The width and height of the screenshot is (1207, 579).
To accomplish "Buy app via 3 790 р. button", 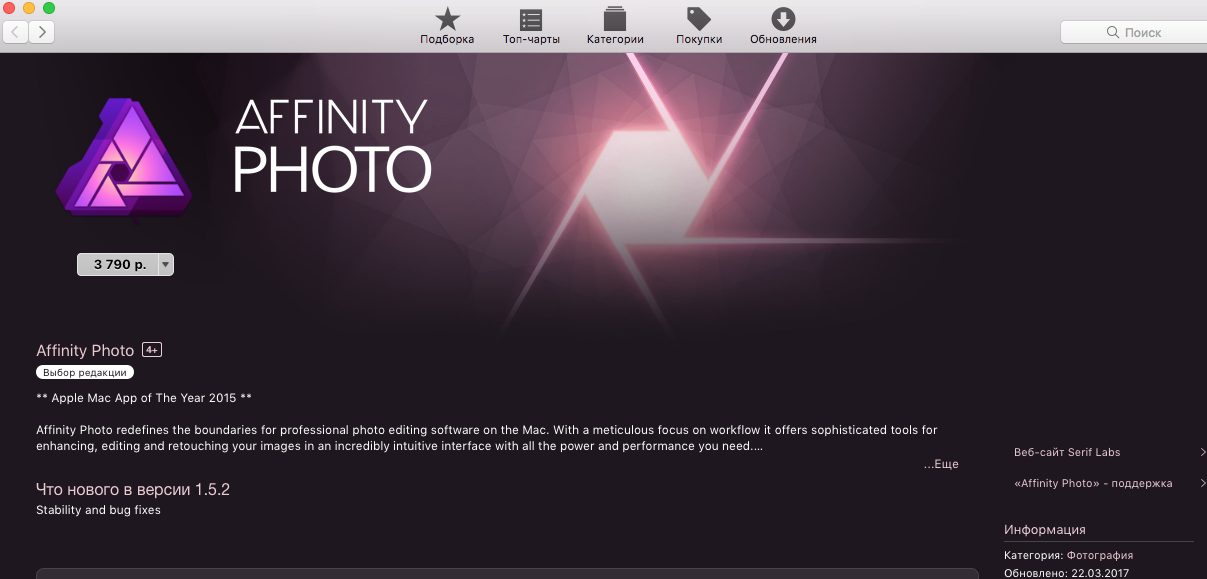I will pos(117,265).
